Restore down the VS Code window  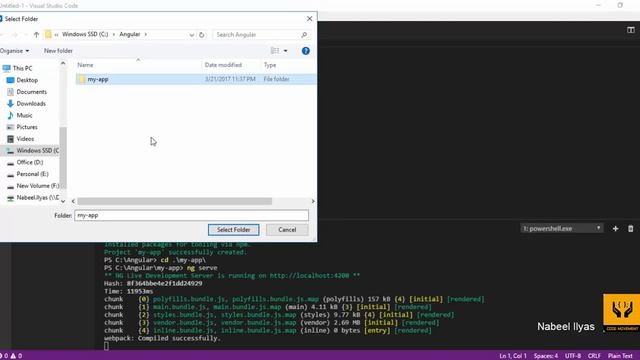620,5
